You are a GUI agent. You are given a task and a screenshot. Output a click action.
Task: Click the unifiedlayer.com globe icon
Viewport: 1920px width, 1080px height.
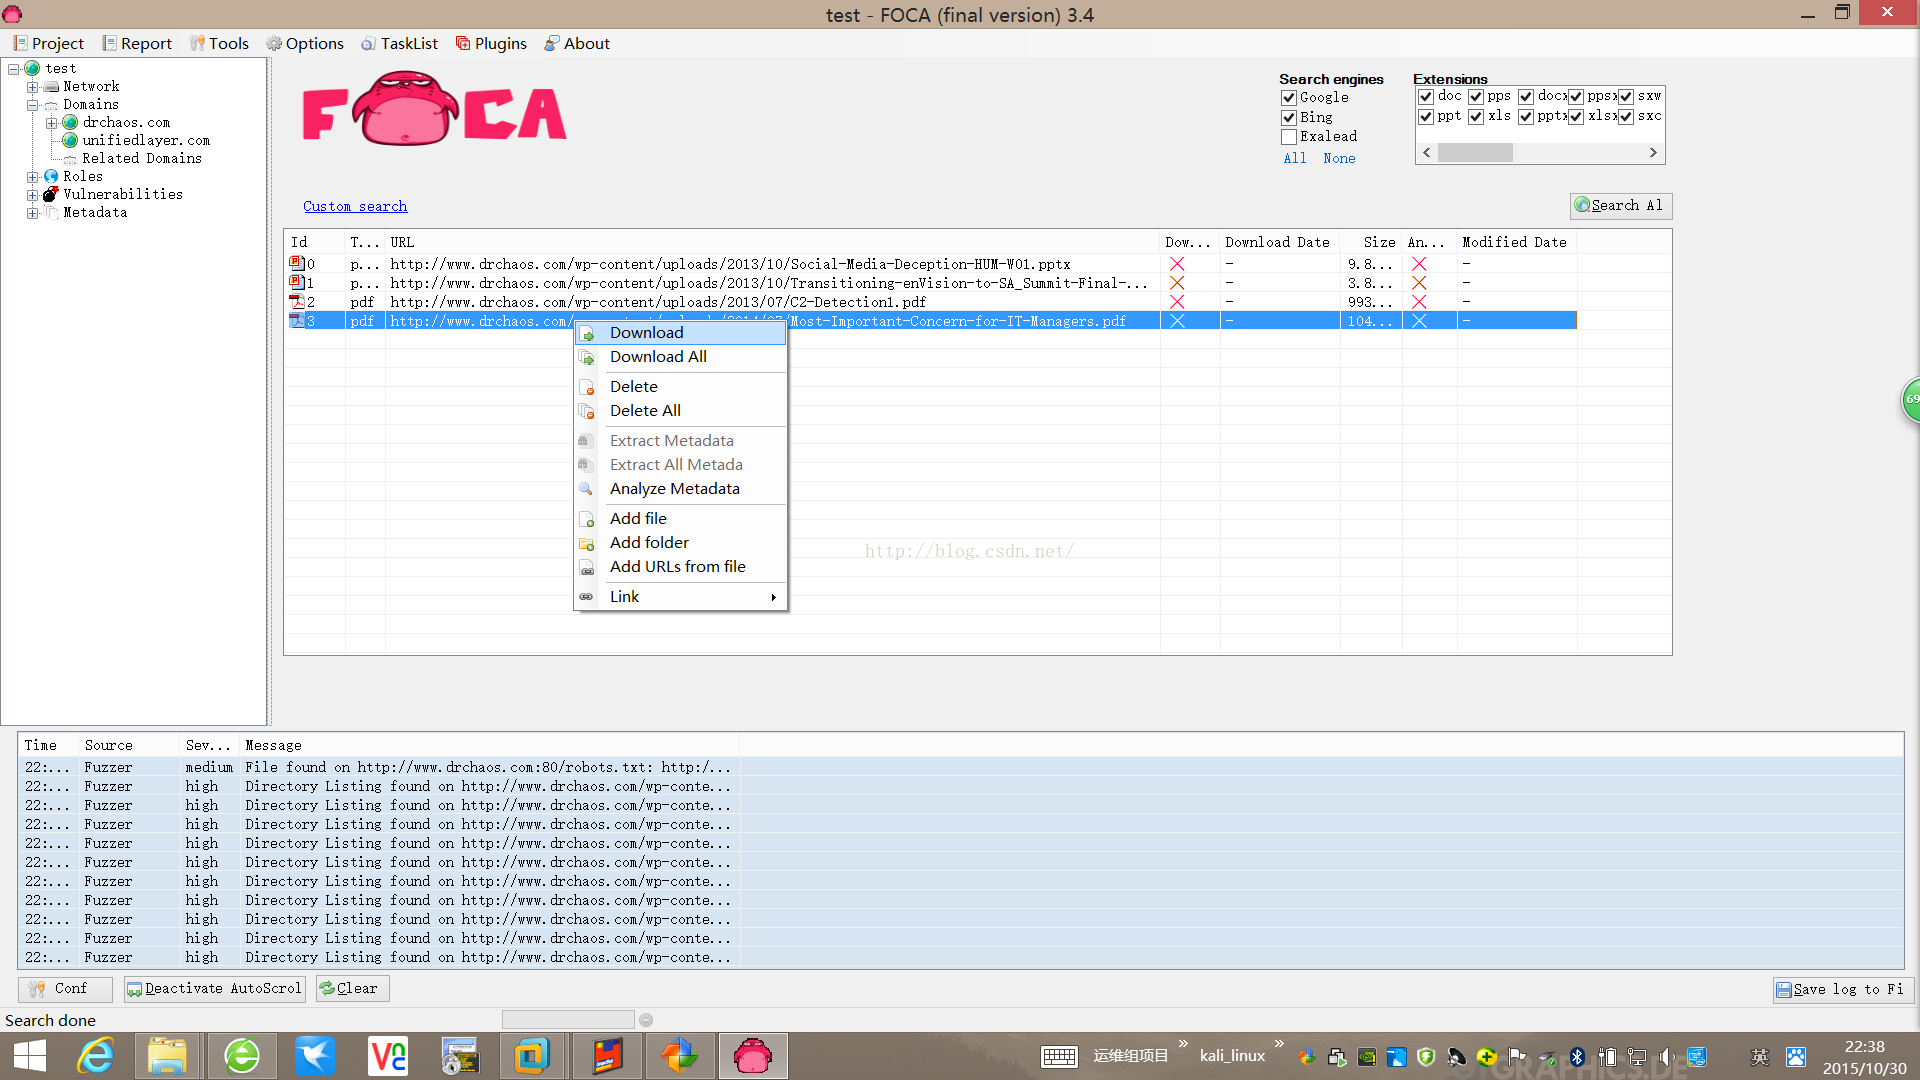(x=70, y=141)
